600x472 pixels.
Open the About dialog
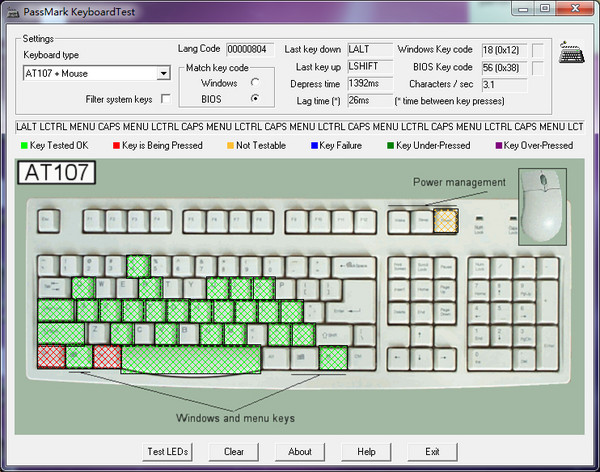click(300, 452)
